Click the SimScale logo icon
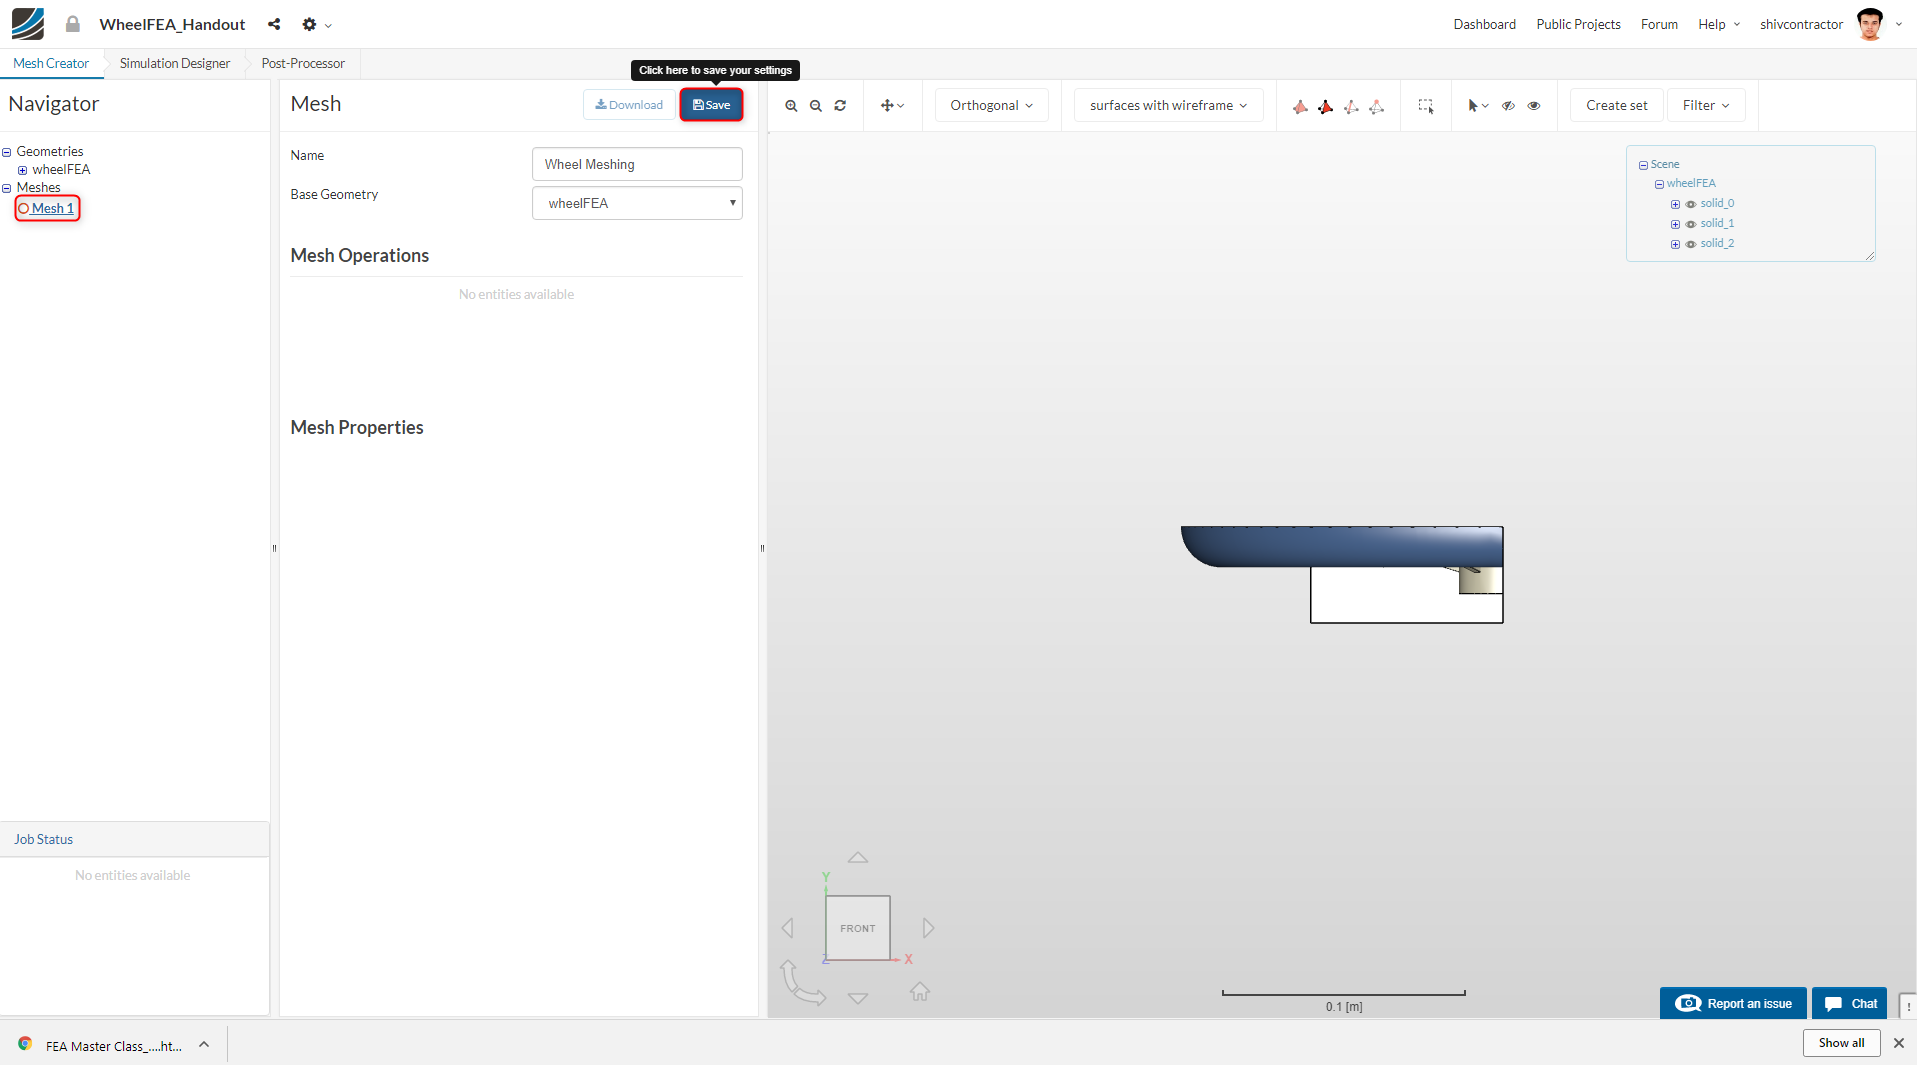The width and height of the screenshot is (1917, 1065). point(28,24)
